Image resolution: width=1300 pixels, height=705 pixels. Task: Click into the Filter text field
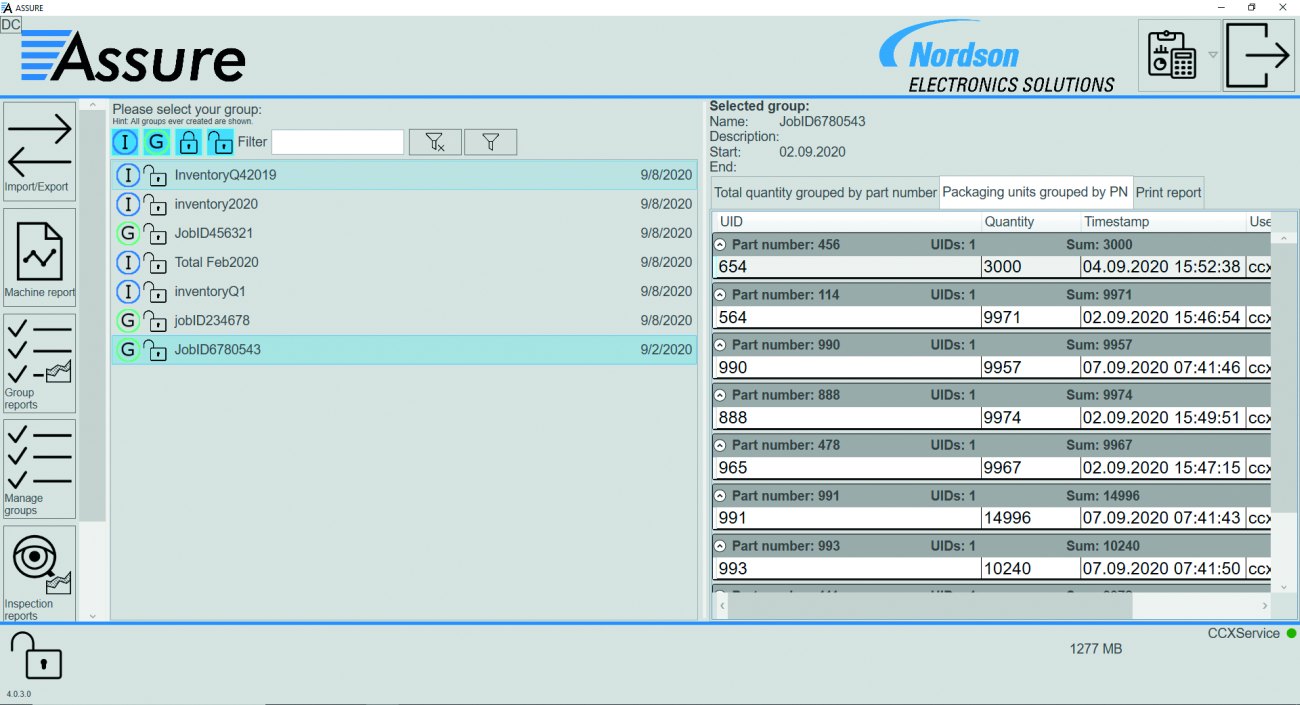(x=338, y=142)
